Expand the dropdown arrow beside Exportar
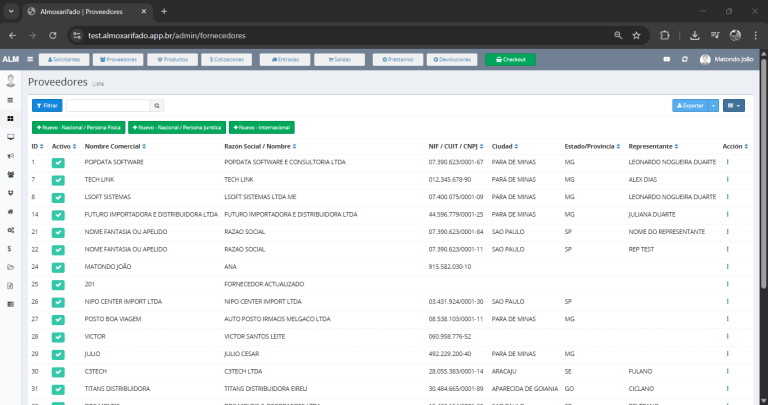The height and width of the screenshot is (405, 768). pyautogui.click(x=713, y=105)
